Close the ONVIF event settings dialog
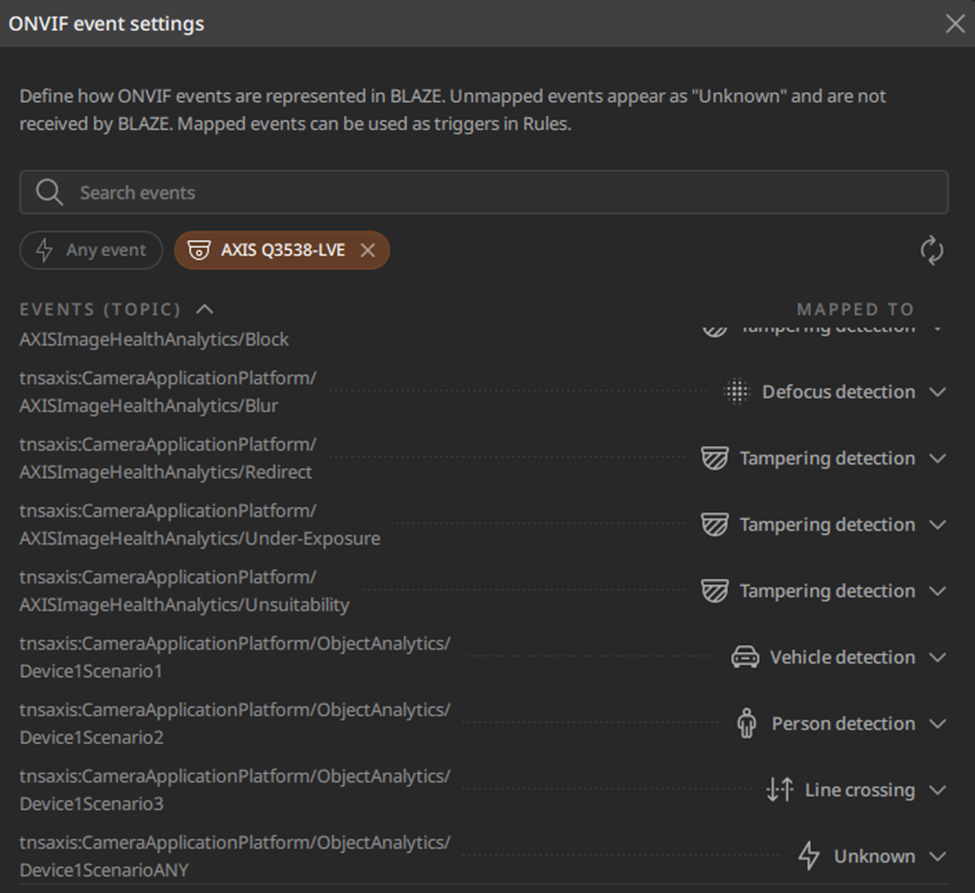Screen dimensions: 975x893 tap(954, 24)
